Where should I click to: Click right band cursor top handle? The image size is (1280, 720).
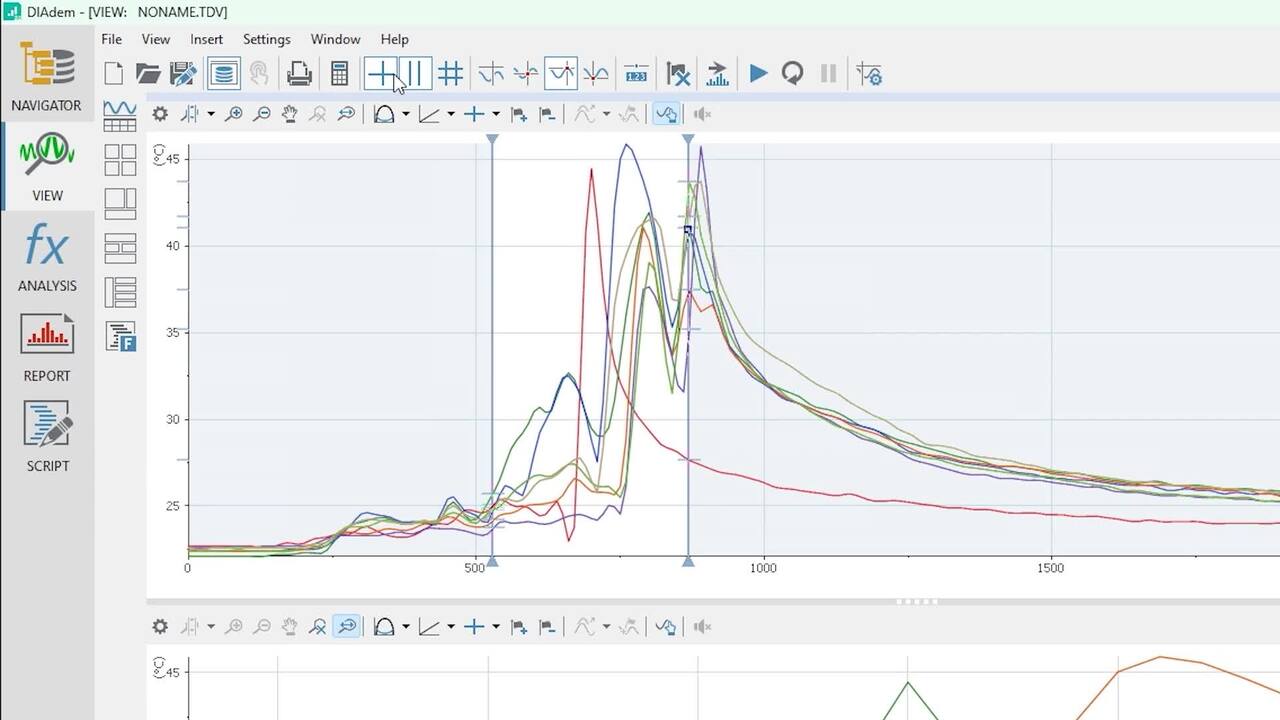coord(688,140)
